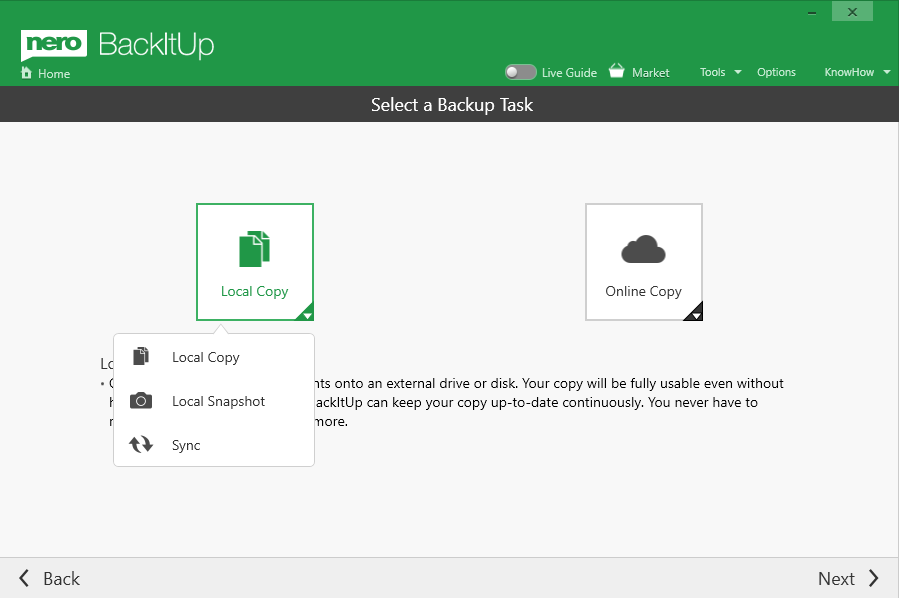Enable the Live Guide toggle
This screenshot has height=598, width=899.
coord(520,72)
